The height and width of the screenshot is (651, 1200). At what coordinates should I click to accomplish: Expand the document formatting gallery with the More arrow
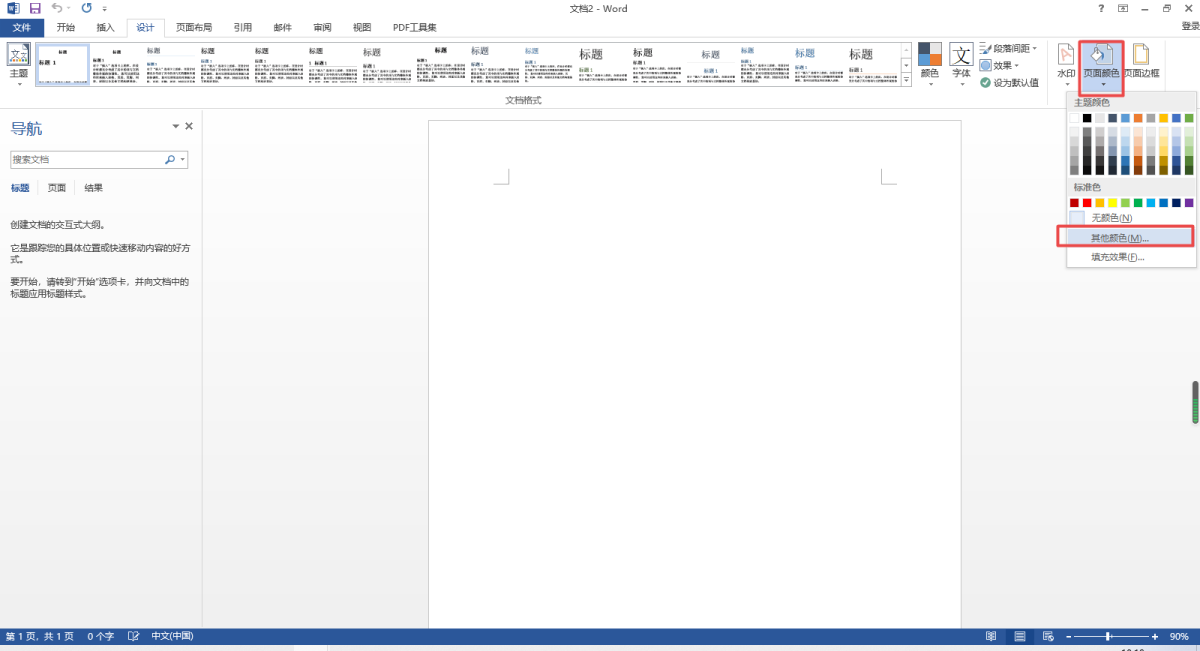906,82
